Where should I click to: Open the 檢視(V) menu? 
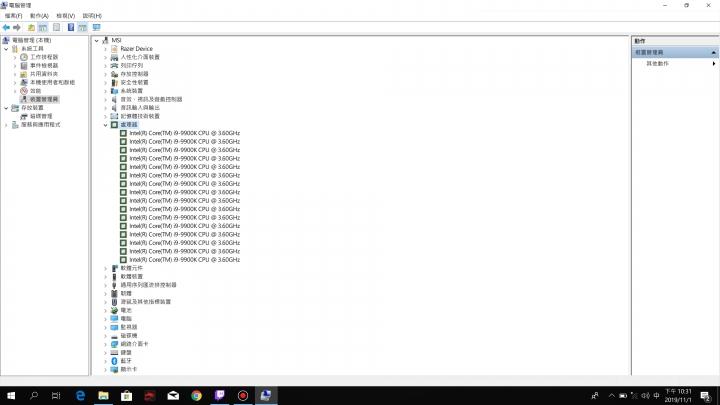65,16
